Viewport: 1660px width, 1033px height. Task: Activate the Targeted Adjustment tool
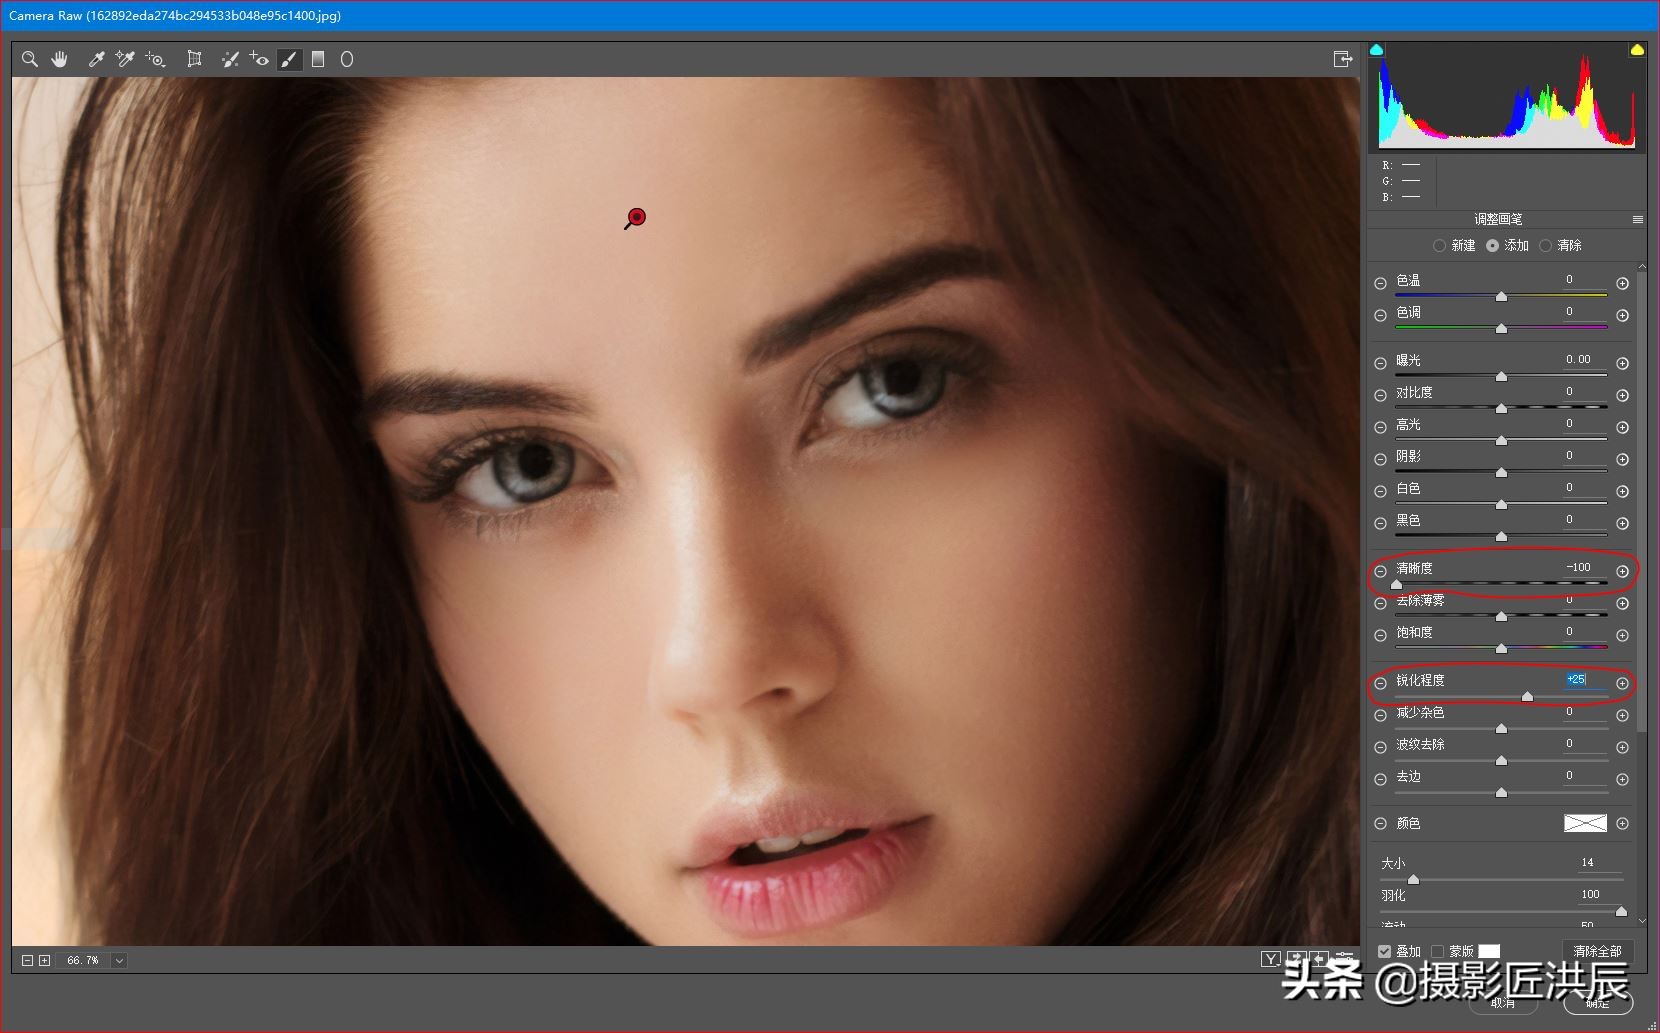pyautogui.click(x=155, y=59)
